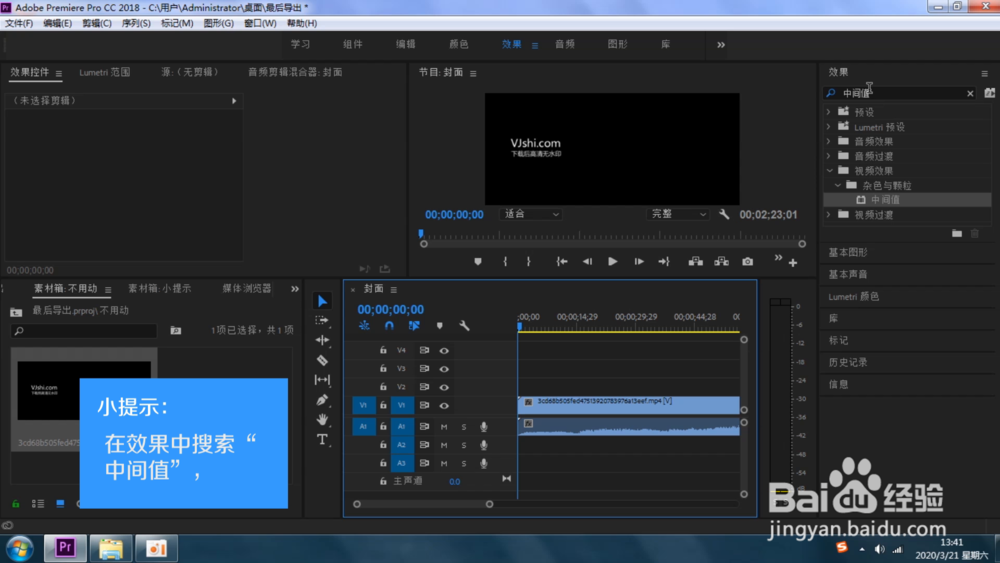Play the program monitor sequence
The width and height of the screenshot is (1000, 563).
click(x=612, y=261)
